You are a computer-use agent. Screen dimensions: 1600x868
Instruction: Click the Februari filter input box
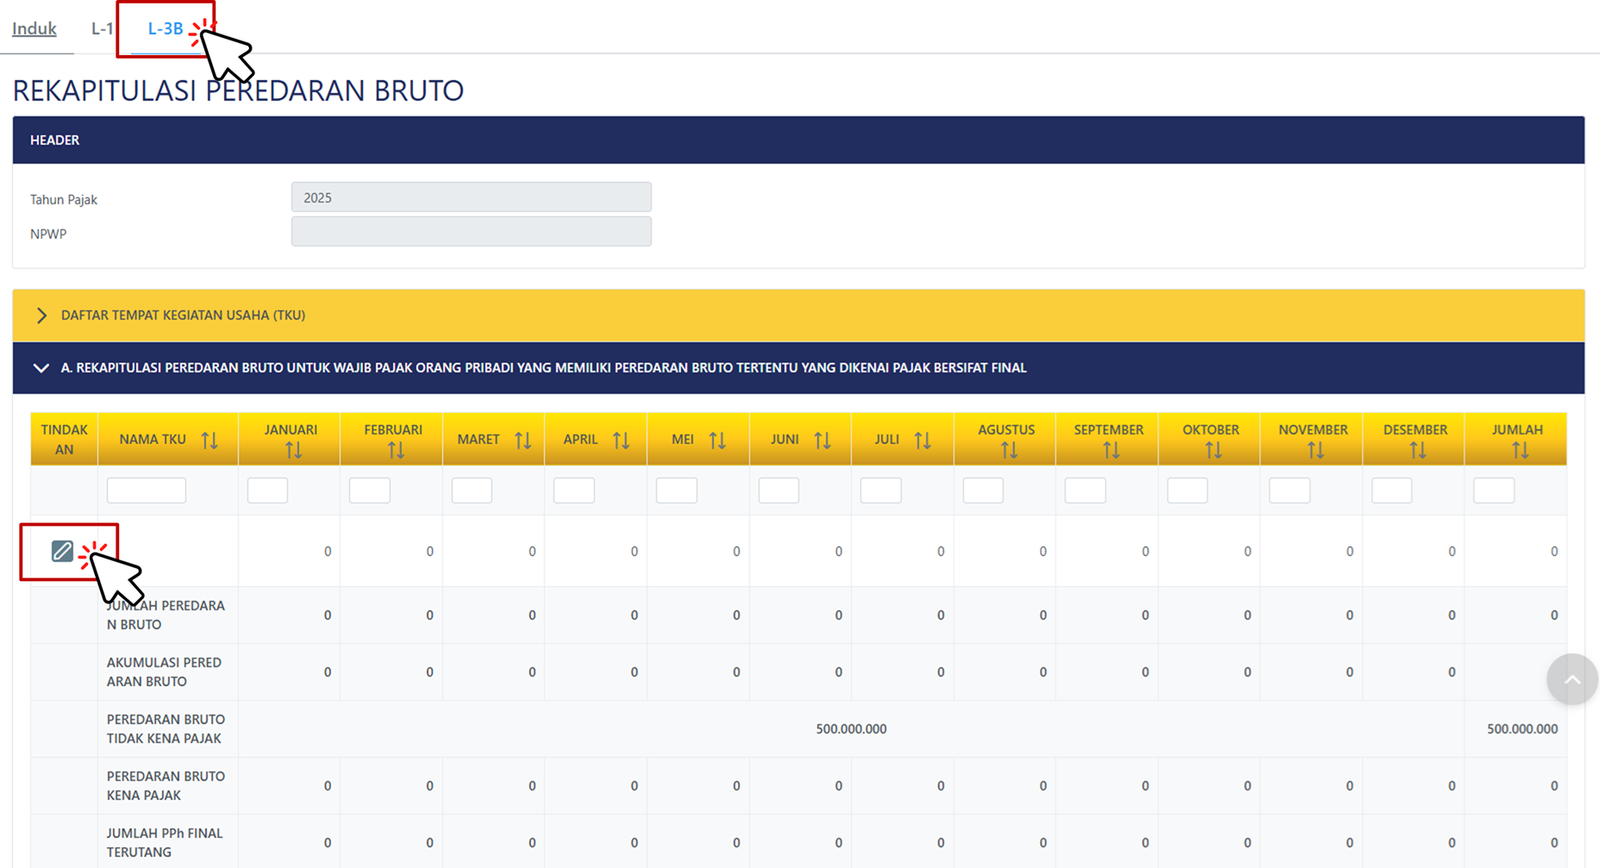tap(370, 491)
